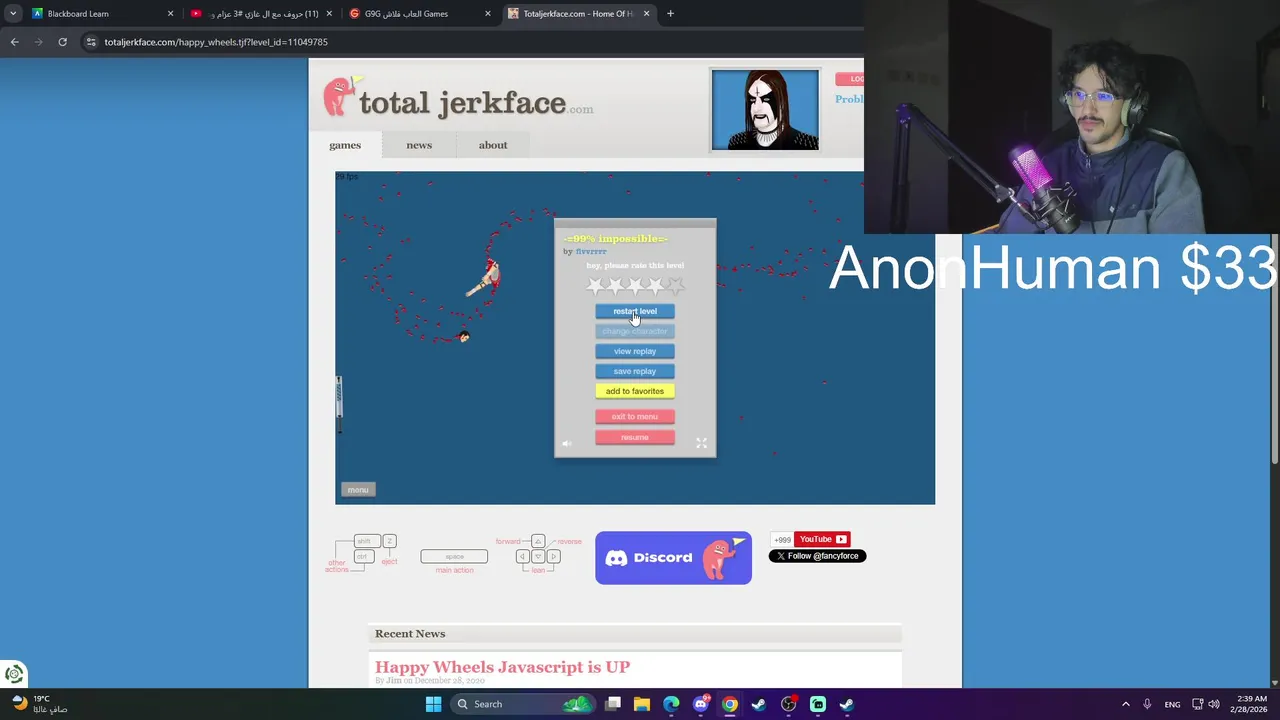Open the green chat app taskbar icon
The height and width of the screenshot is (720, 1280).
pos(817,704)
